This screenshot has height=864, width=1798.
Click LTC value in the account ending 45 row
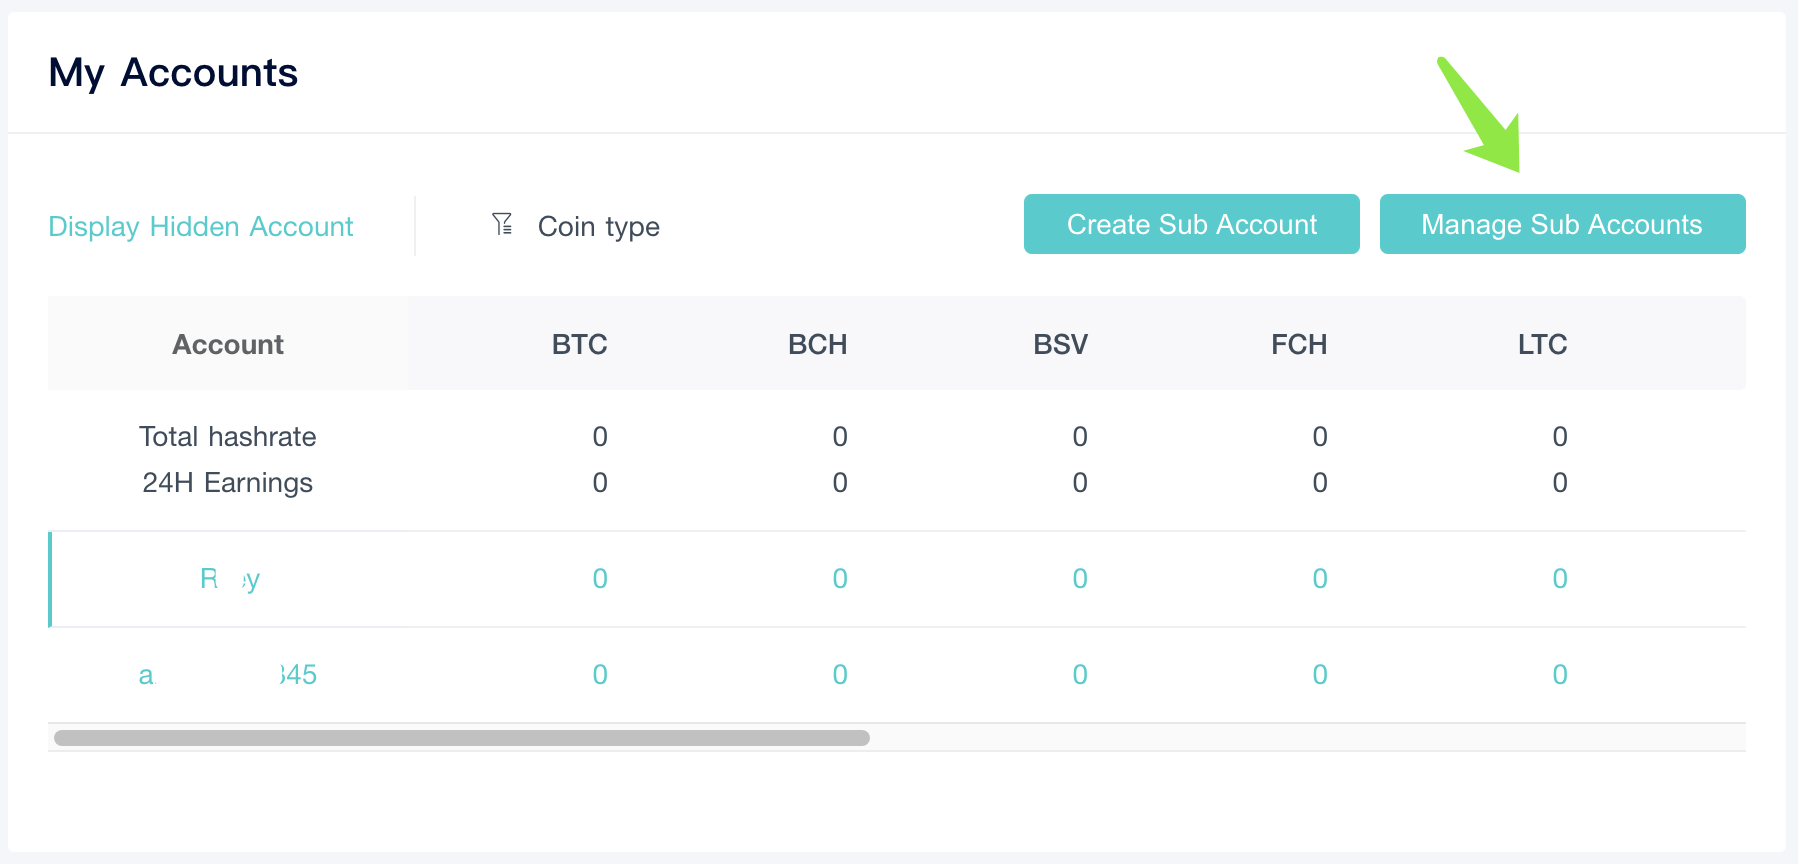[1560, 674]
